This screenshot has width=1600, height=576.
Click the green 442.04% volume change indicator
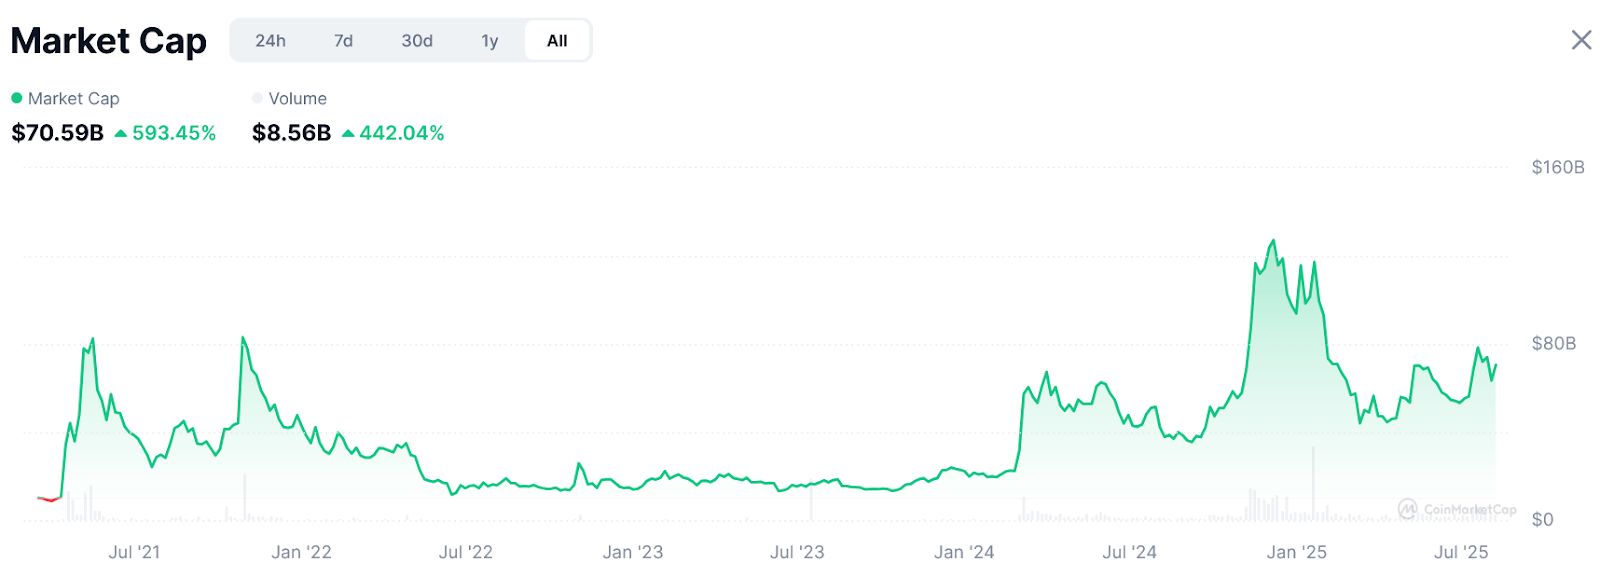click(393, 133)
